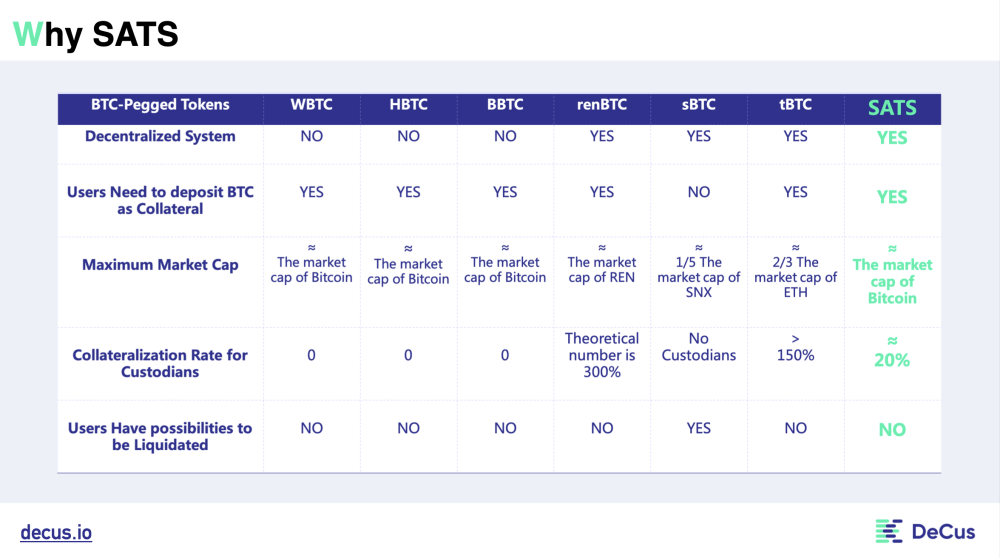The image size is (1000, 558).
Task: Select the HBTC column header
Action: pyautogui.click(x=408, y=105)
